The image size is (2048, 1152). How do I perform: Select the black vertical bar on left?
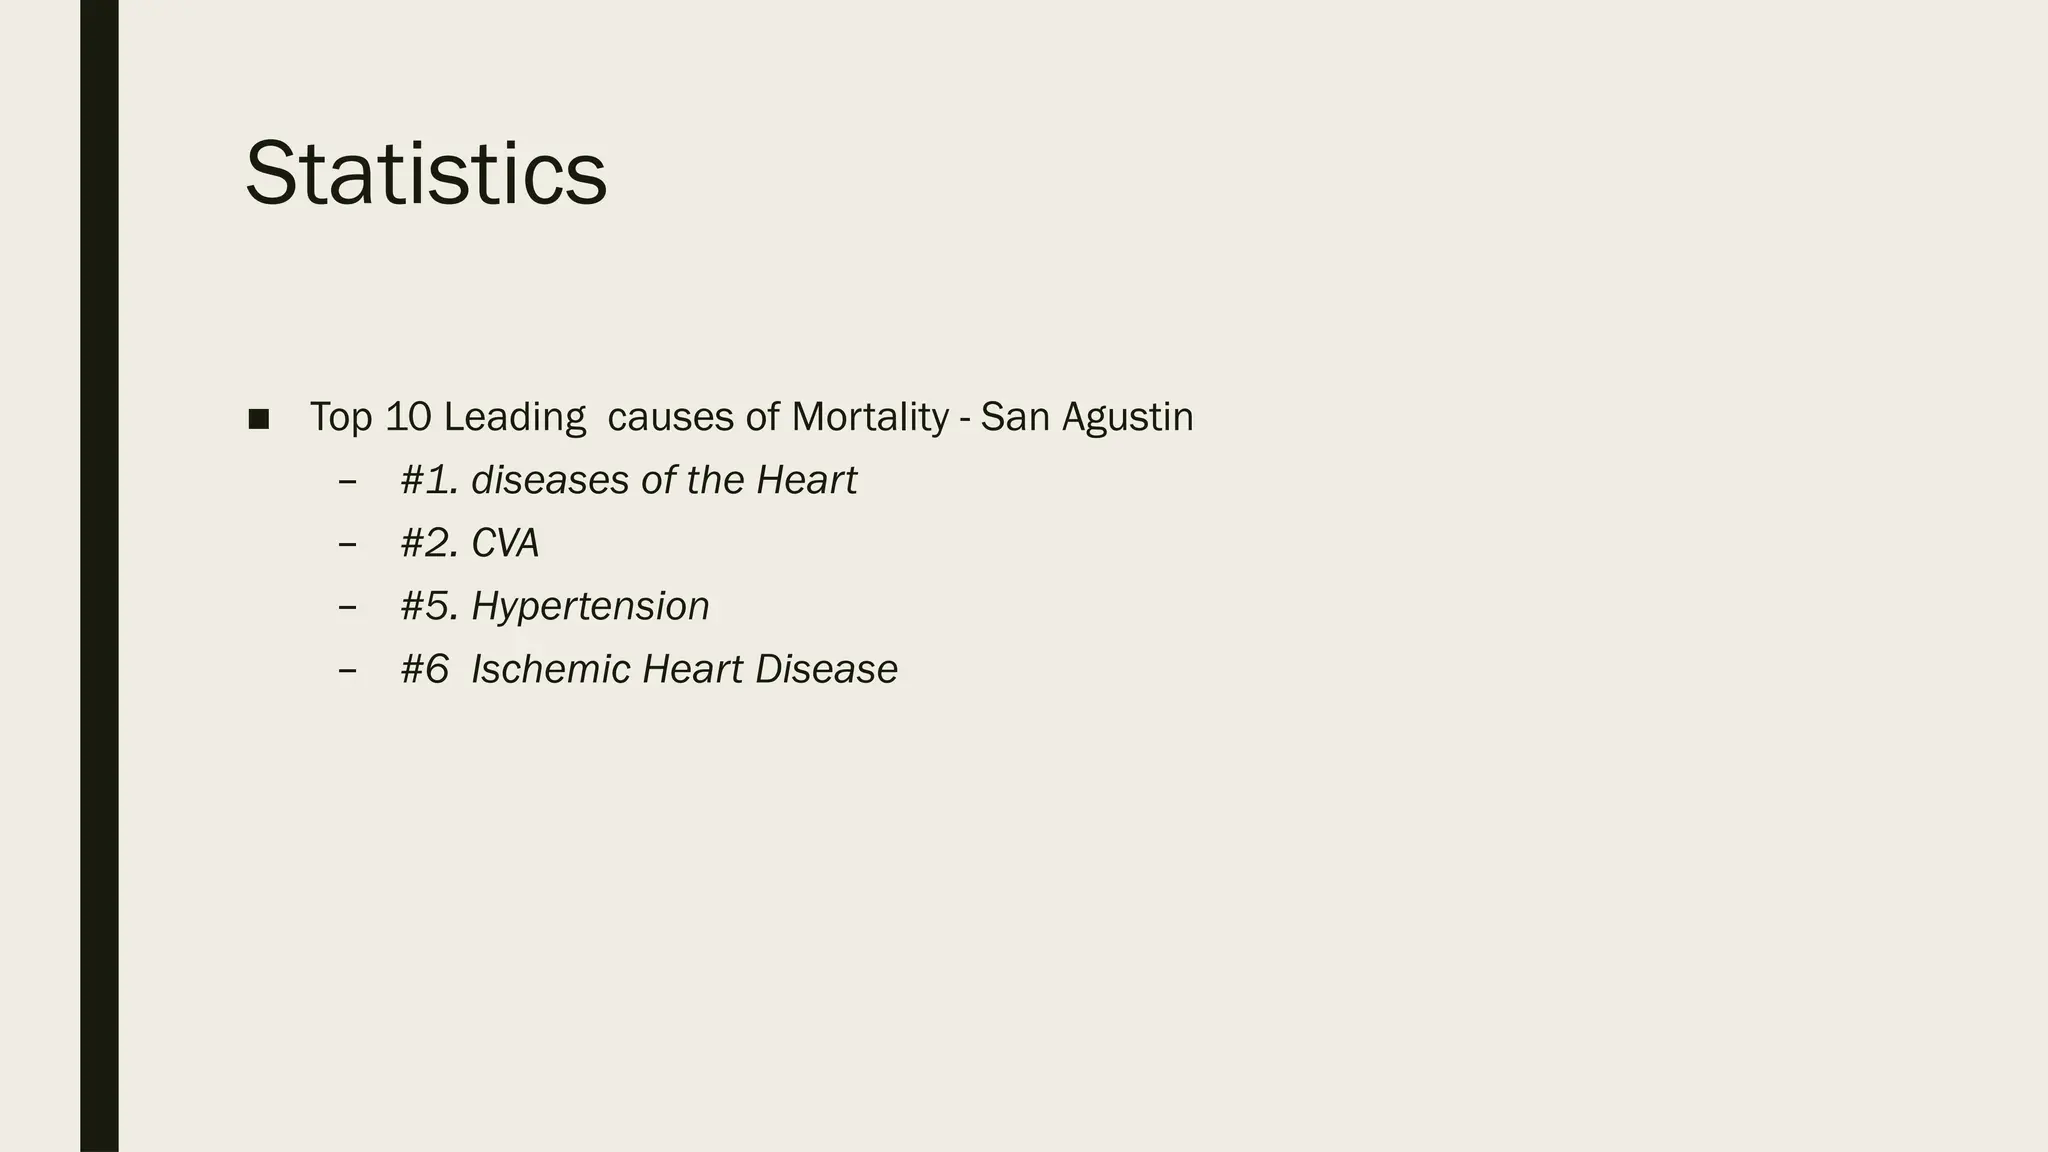[99, 576]
